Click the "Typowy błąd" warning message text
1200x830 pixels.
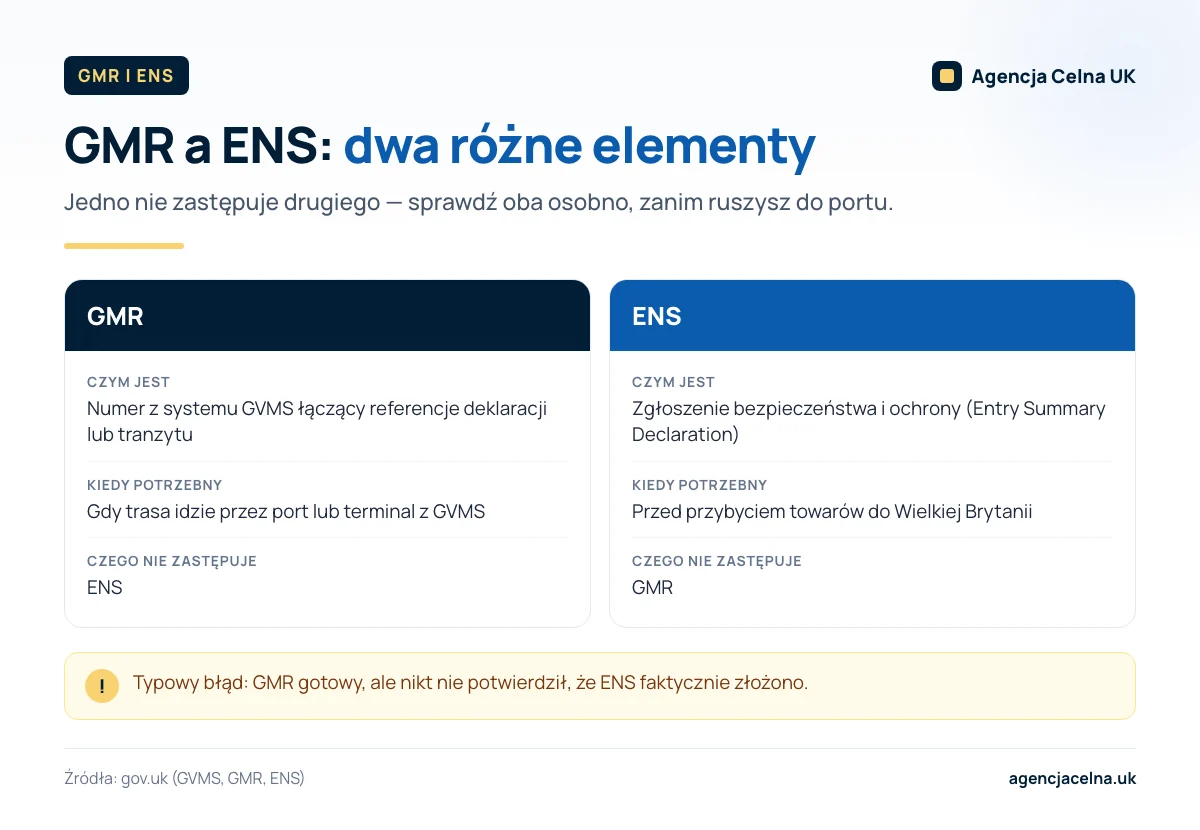point(470,684)
